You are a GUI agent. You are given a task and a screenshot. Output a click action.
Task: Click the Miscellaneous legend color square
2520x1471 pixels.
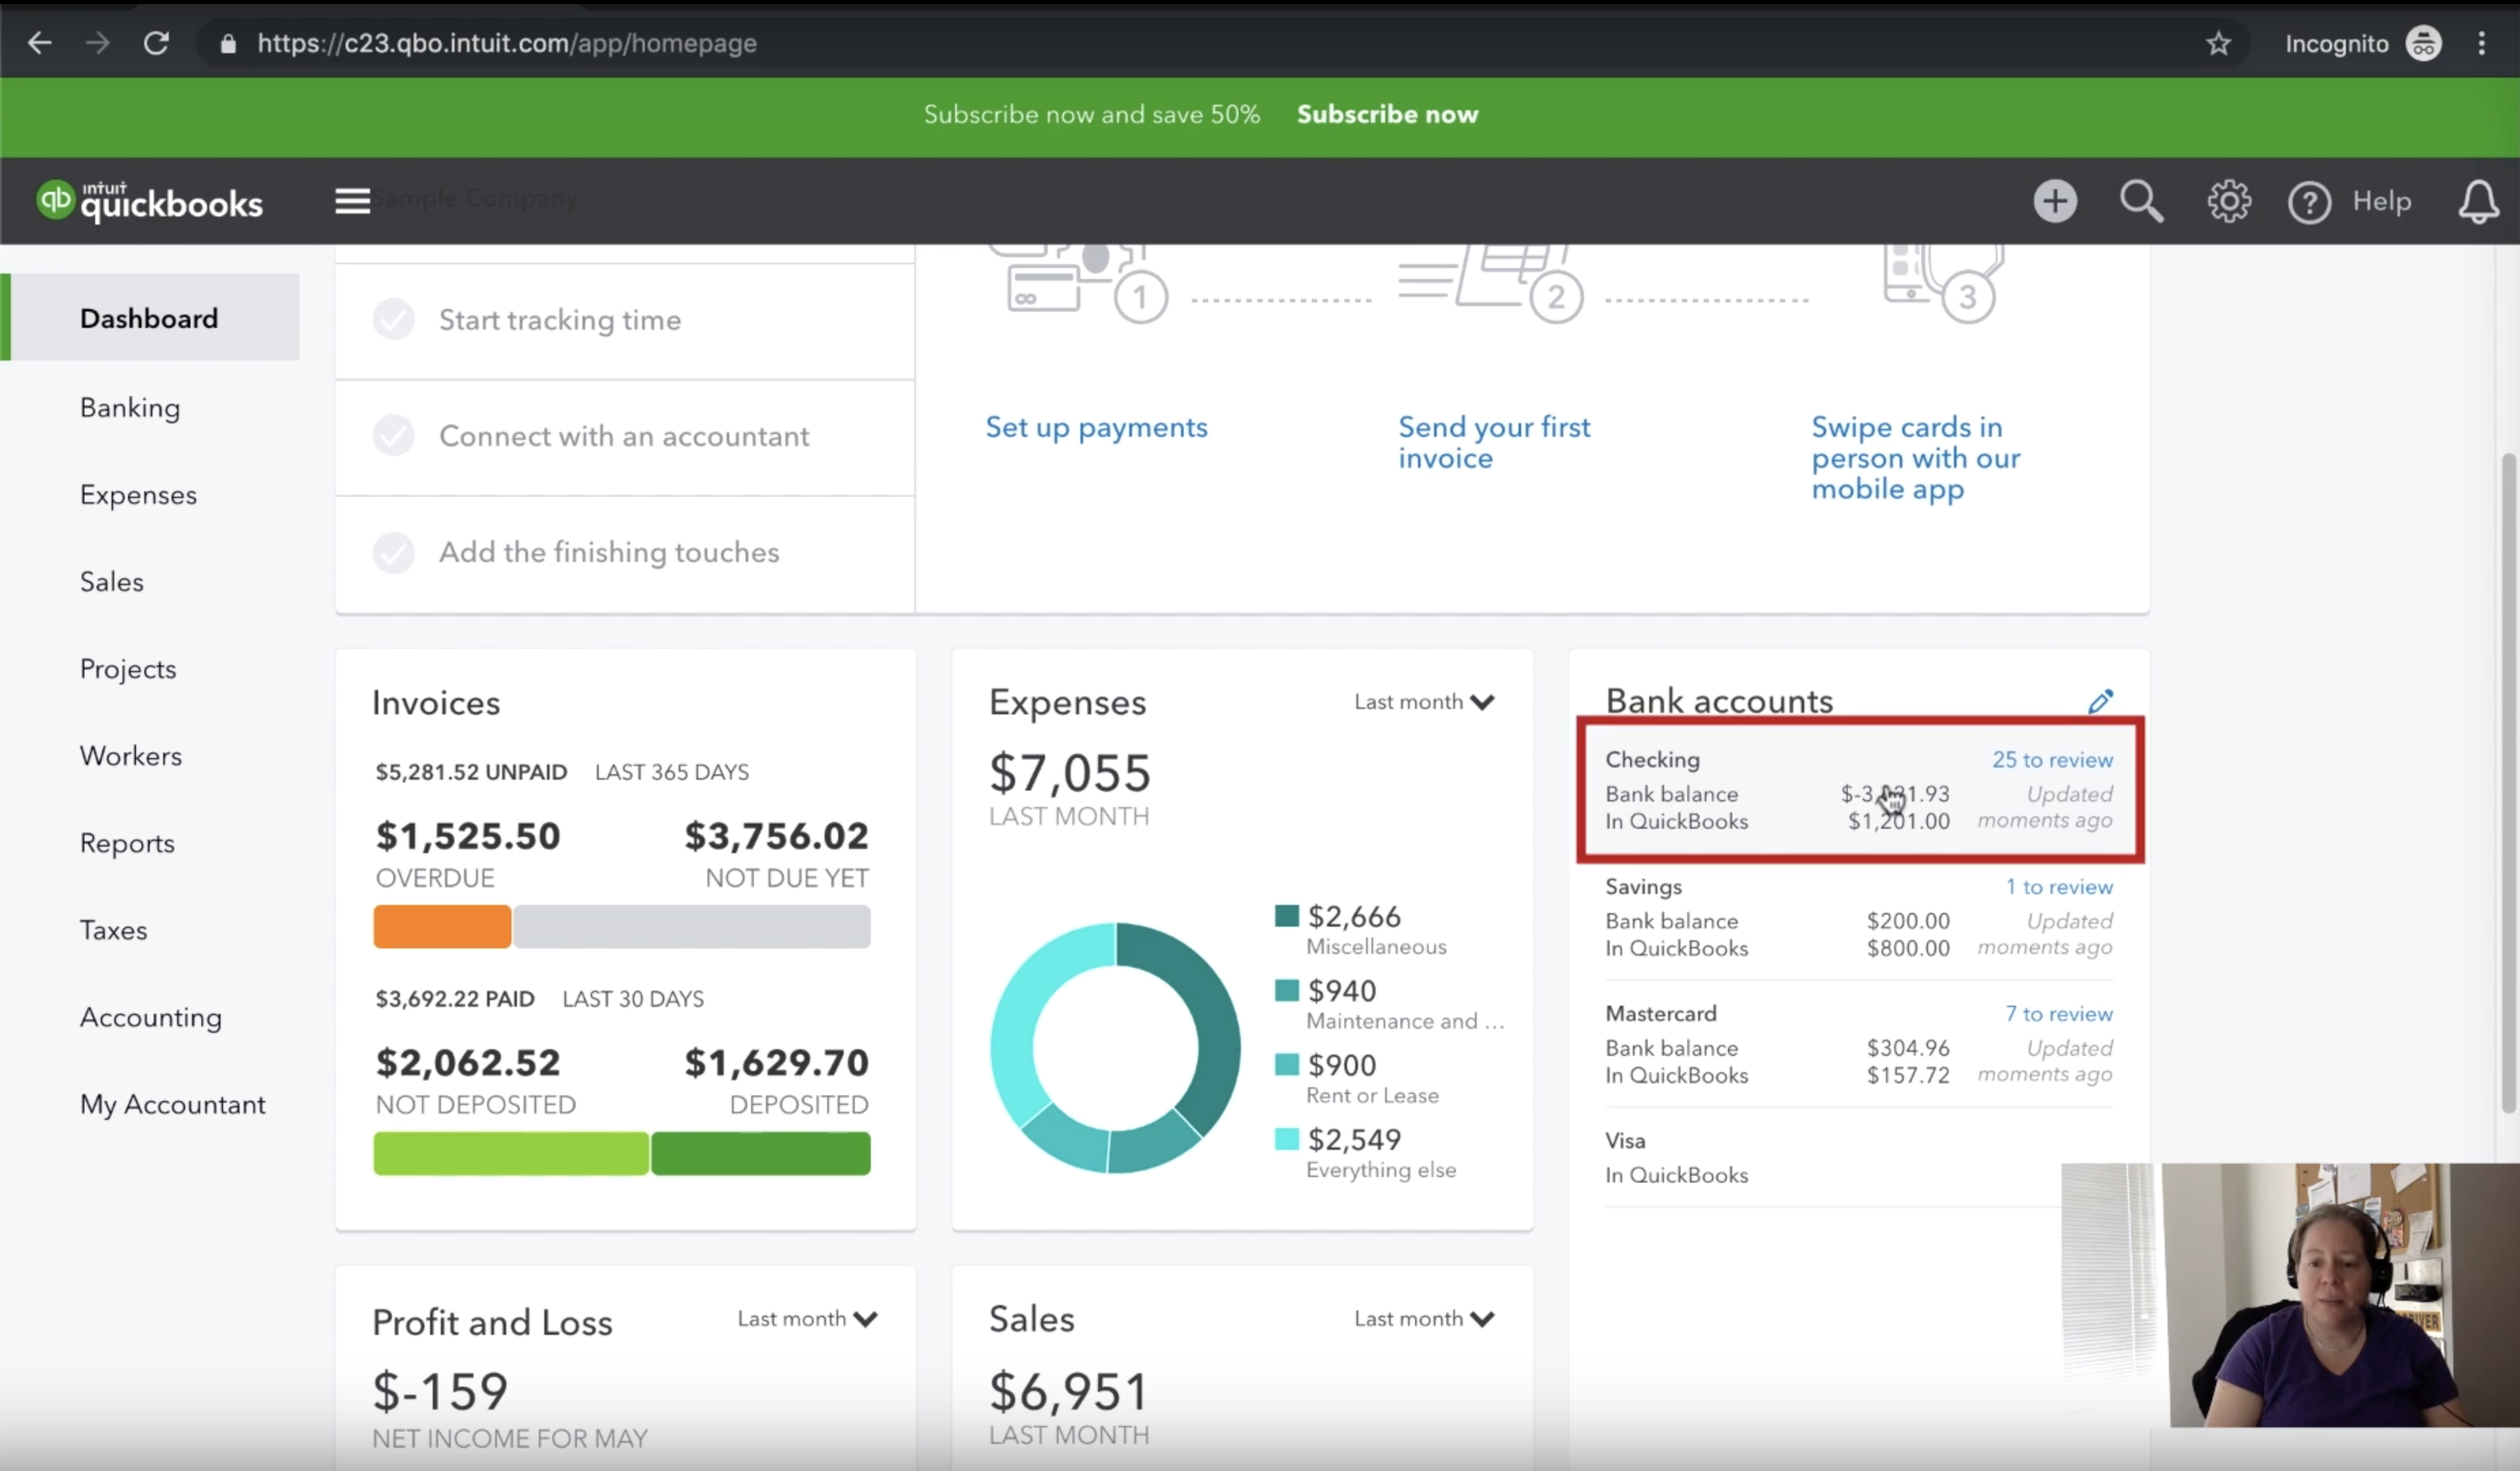1286,915
